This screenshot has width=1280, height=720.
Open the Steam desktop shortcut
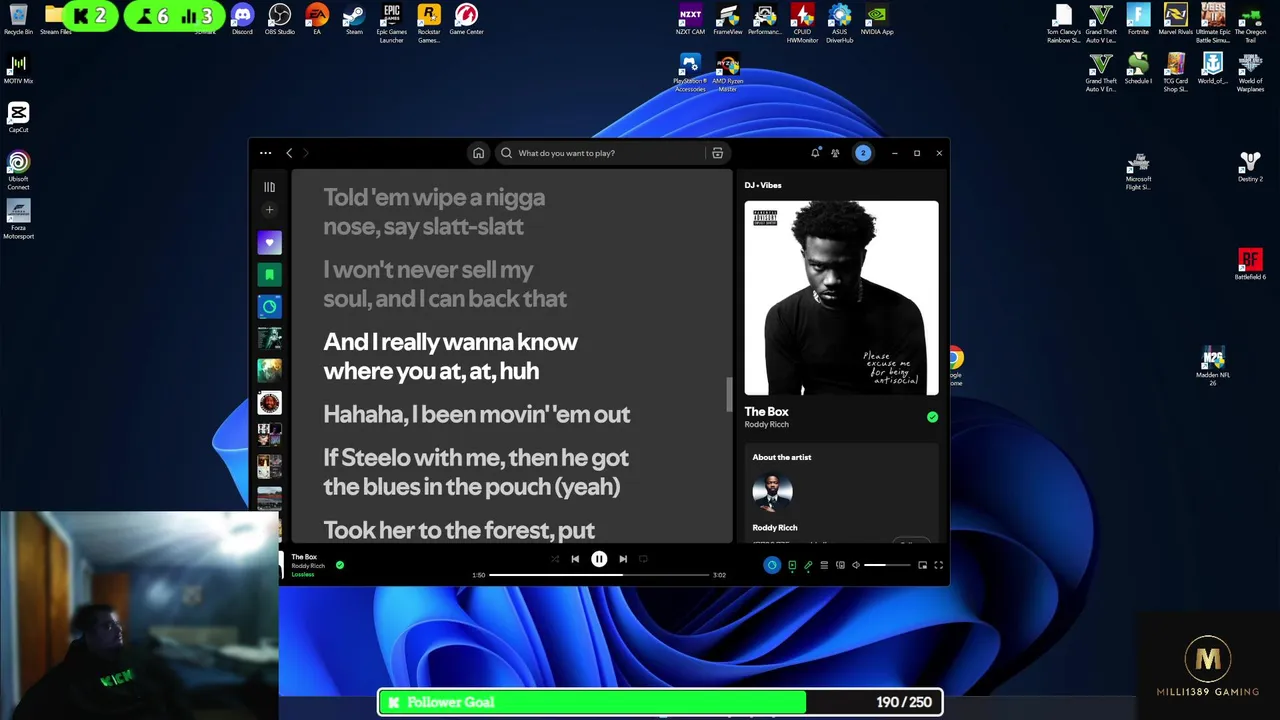click(x=354, y=19)
